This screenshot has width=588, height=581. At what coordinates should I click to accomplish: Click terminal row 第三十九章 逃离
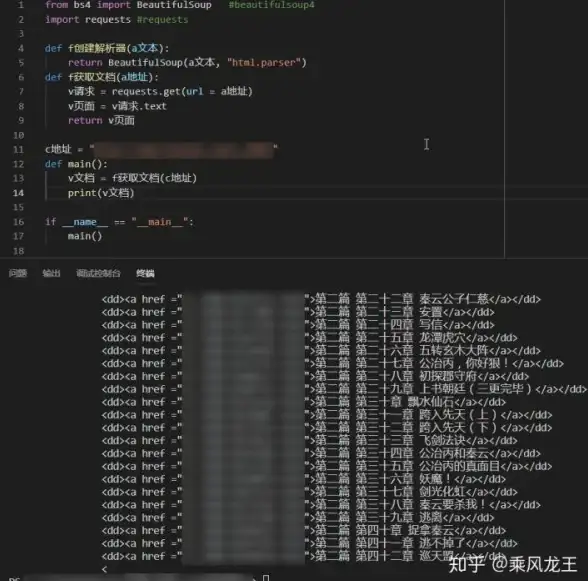click(298, 518)
